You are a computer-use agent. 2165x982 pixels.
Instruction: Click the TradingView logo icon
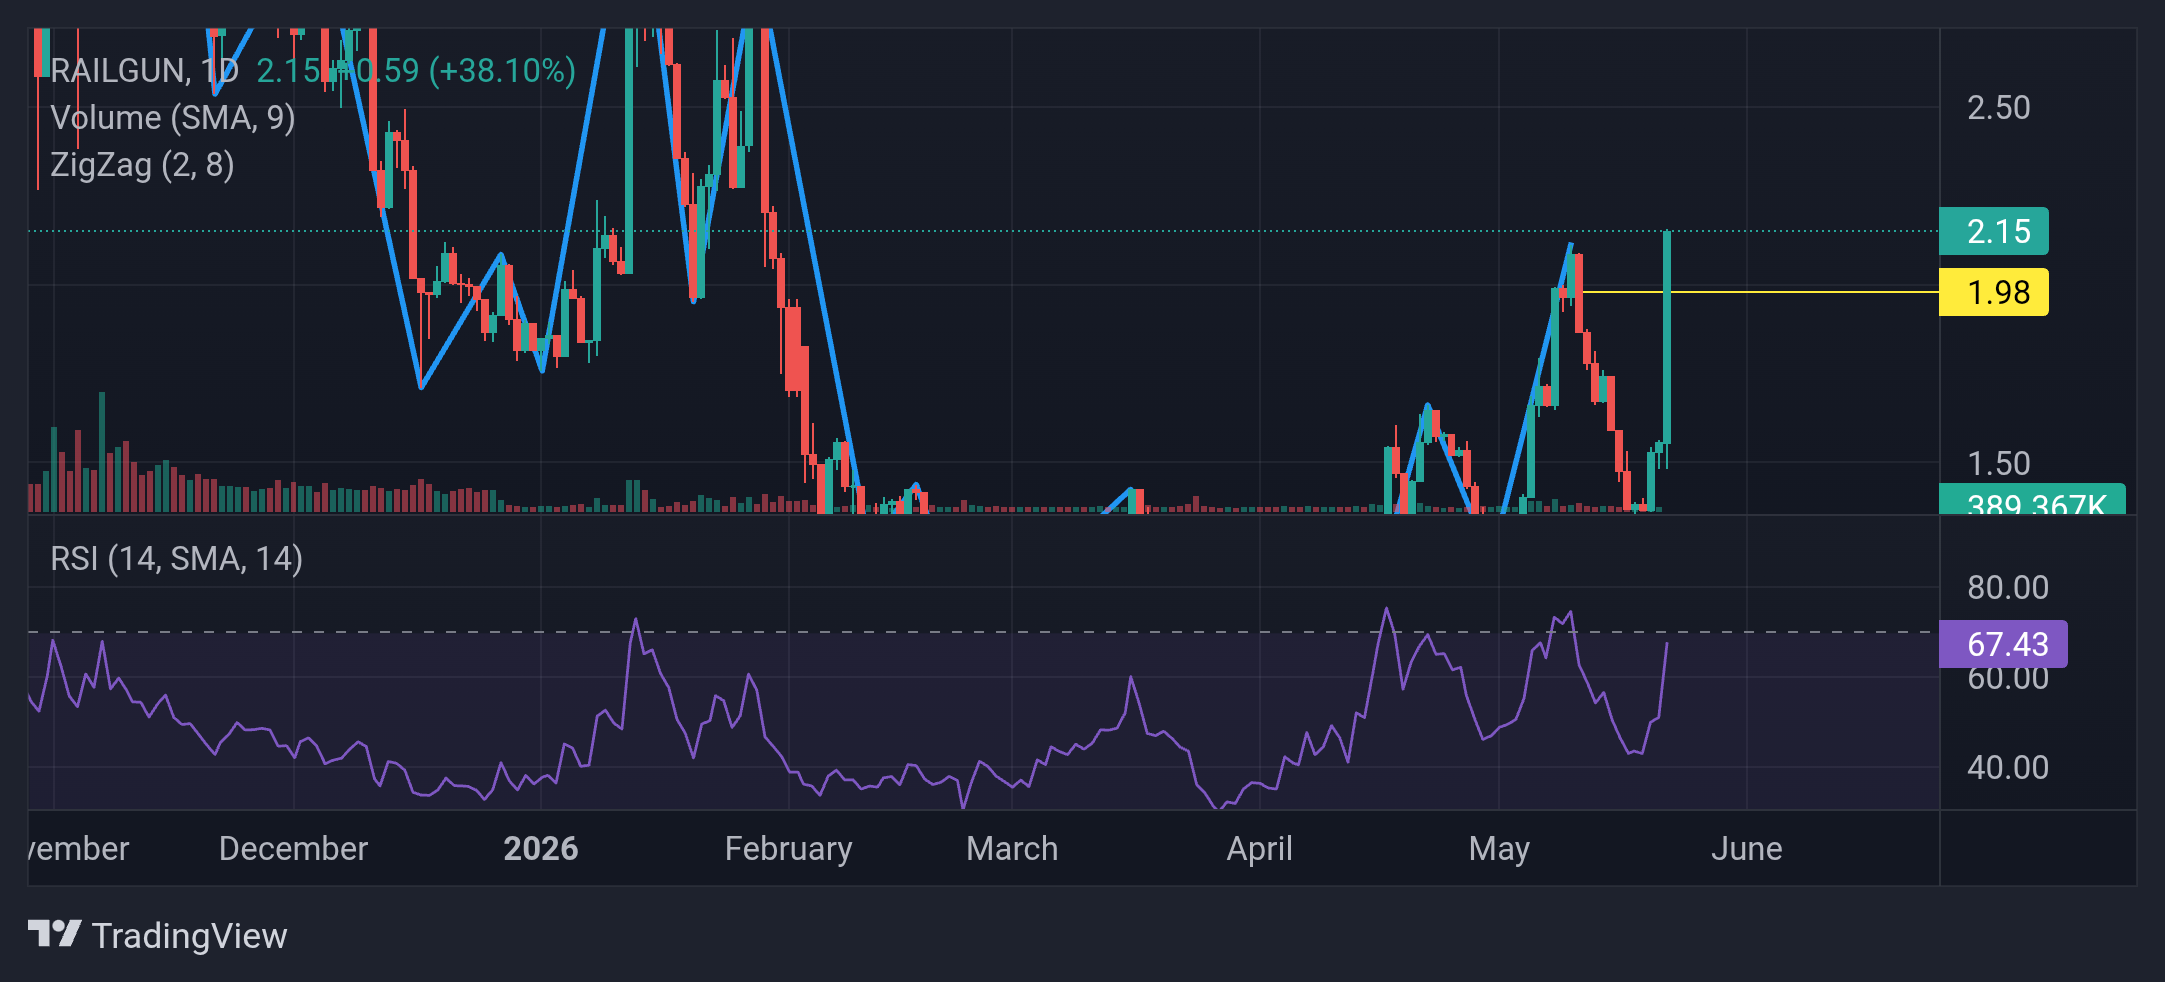(54, 934)
